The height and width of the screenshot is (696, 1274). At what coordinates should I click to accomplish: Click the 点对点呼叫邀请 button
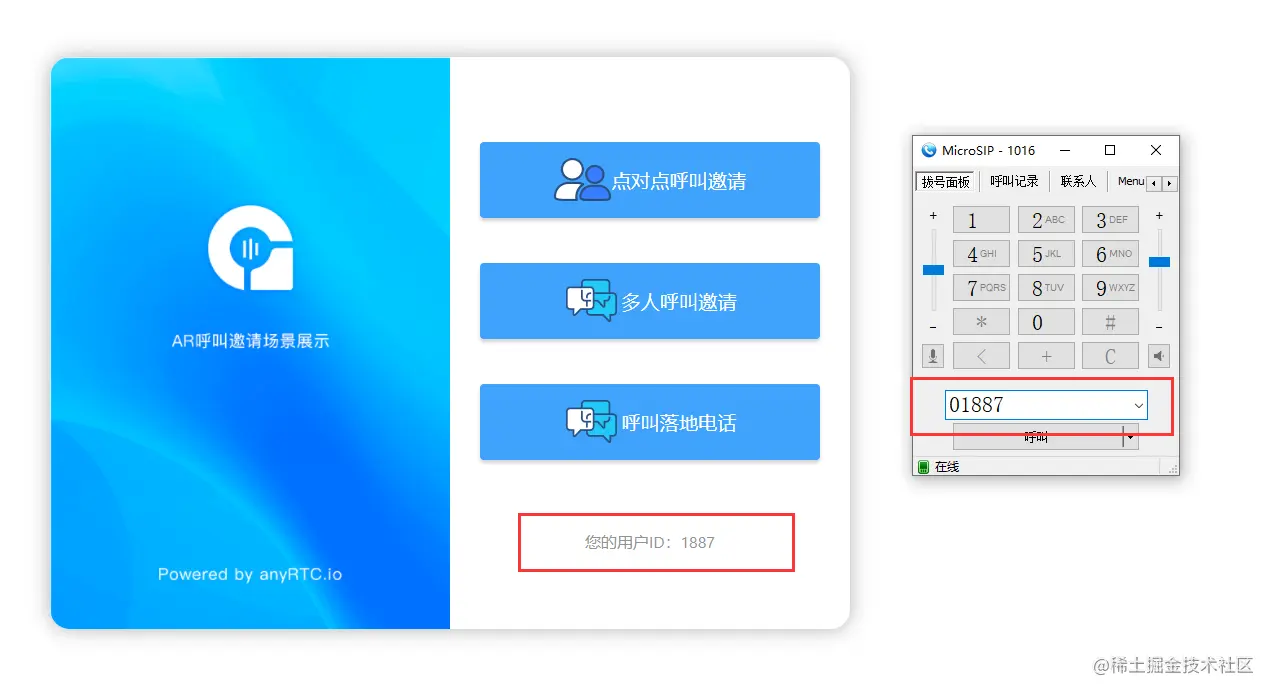click(650, 180)
